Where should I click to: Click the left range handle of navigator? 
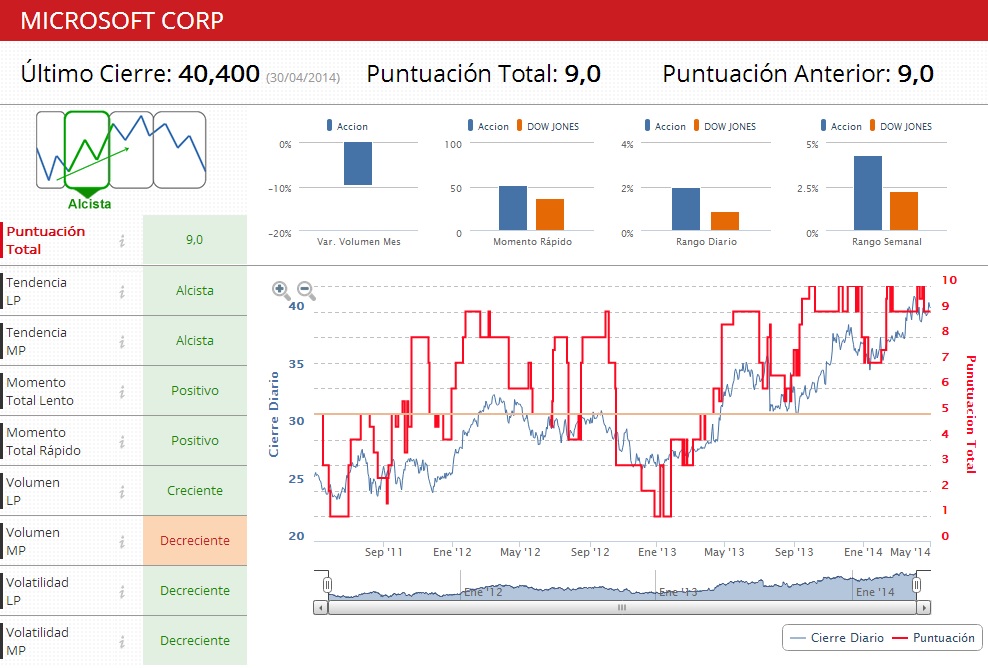point(326,584)
